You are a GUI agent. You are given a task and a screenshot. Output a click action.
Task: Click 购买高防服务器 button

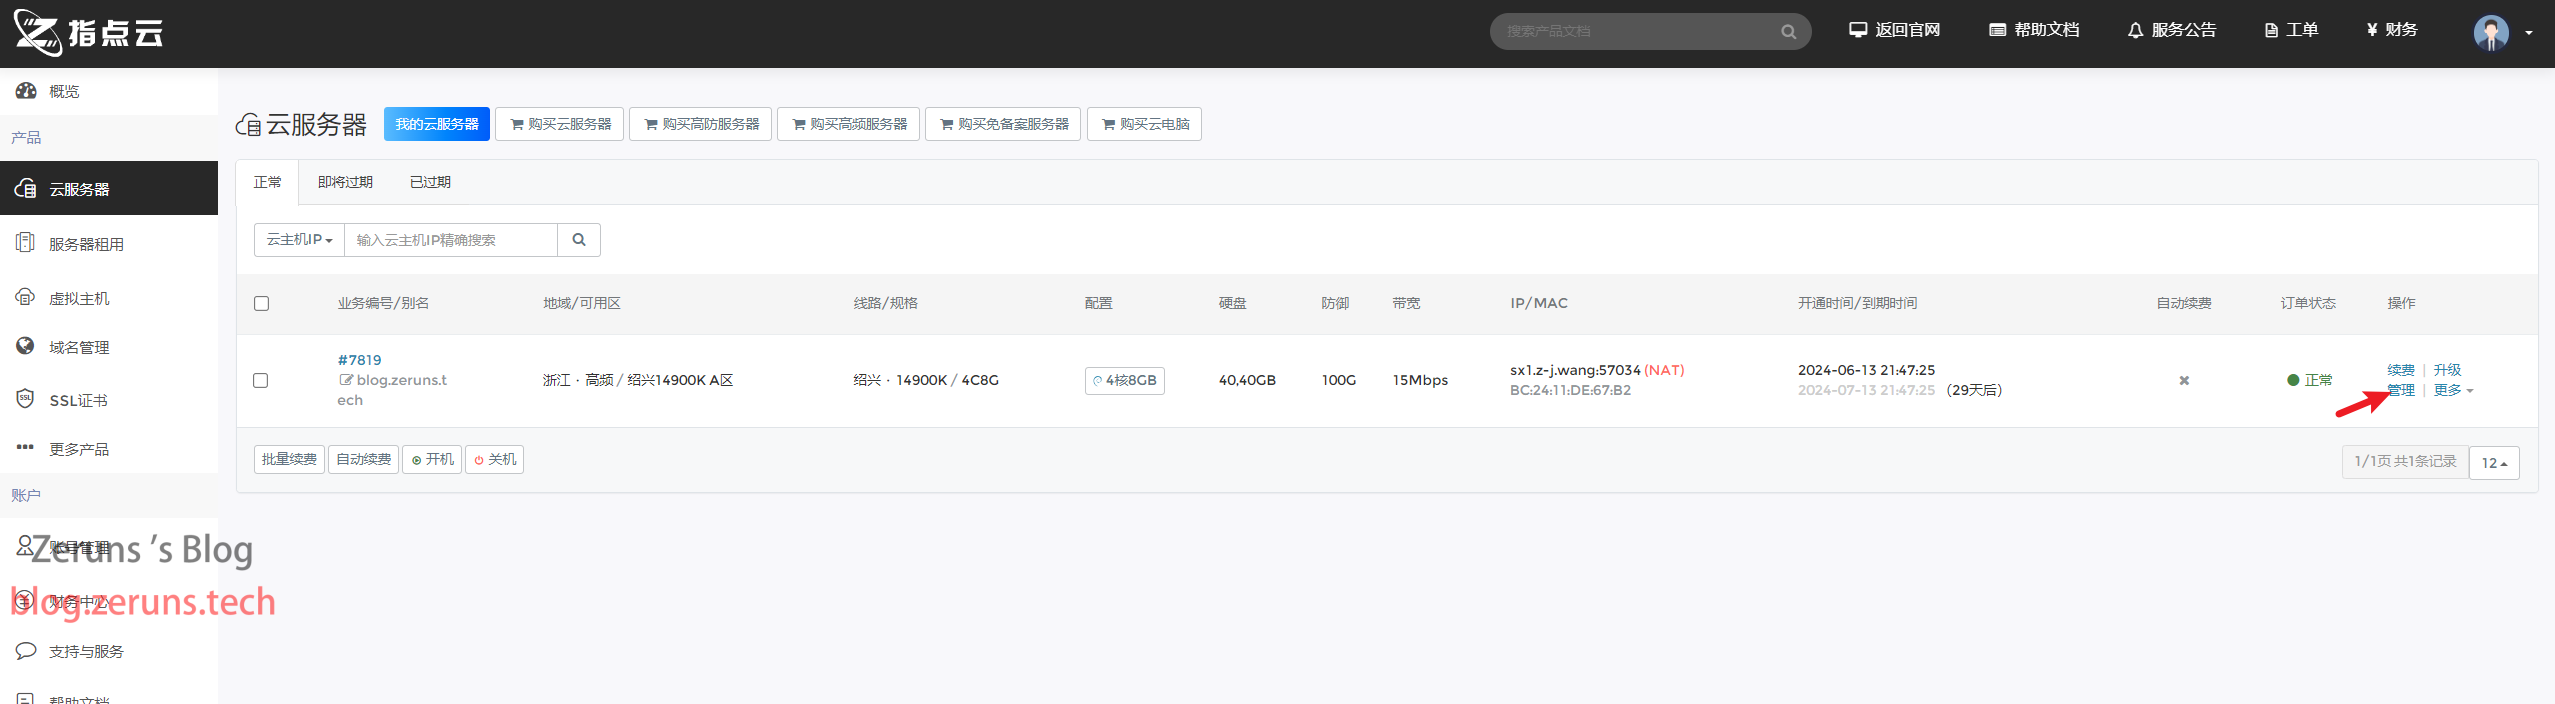701,124
